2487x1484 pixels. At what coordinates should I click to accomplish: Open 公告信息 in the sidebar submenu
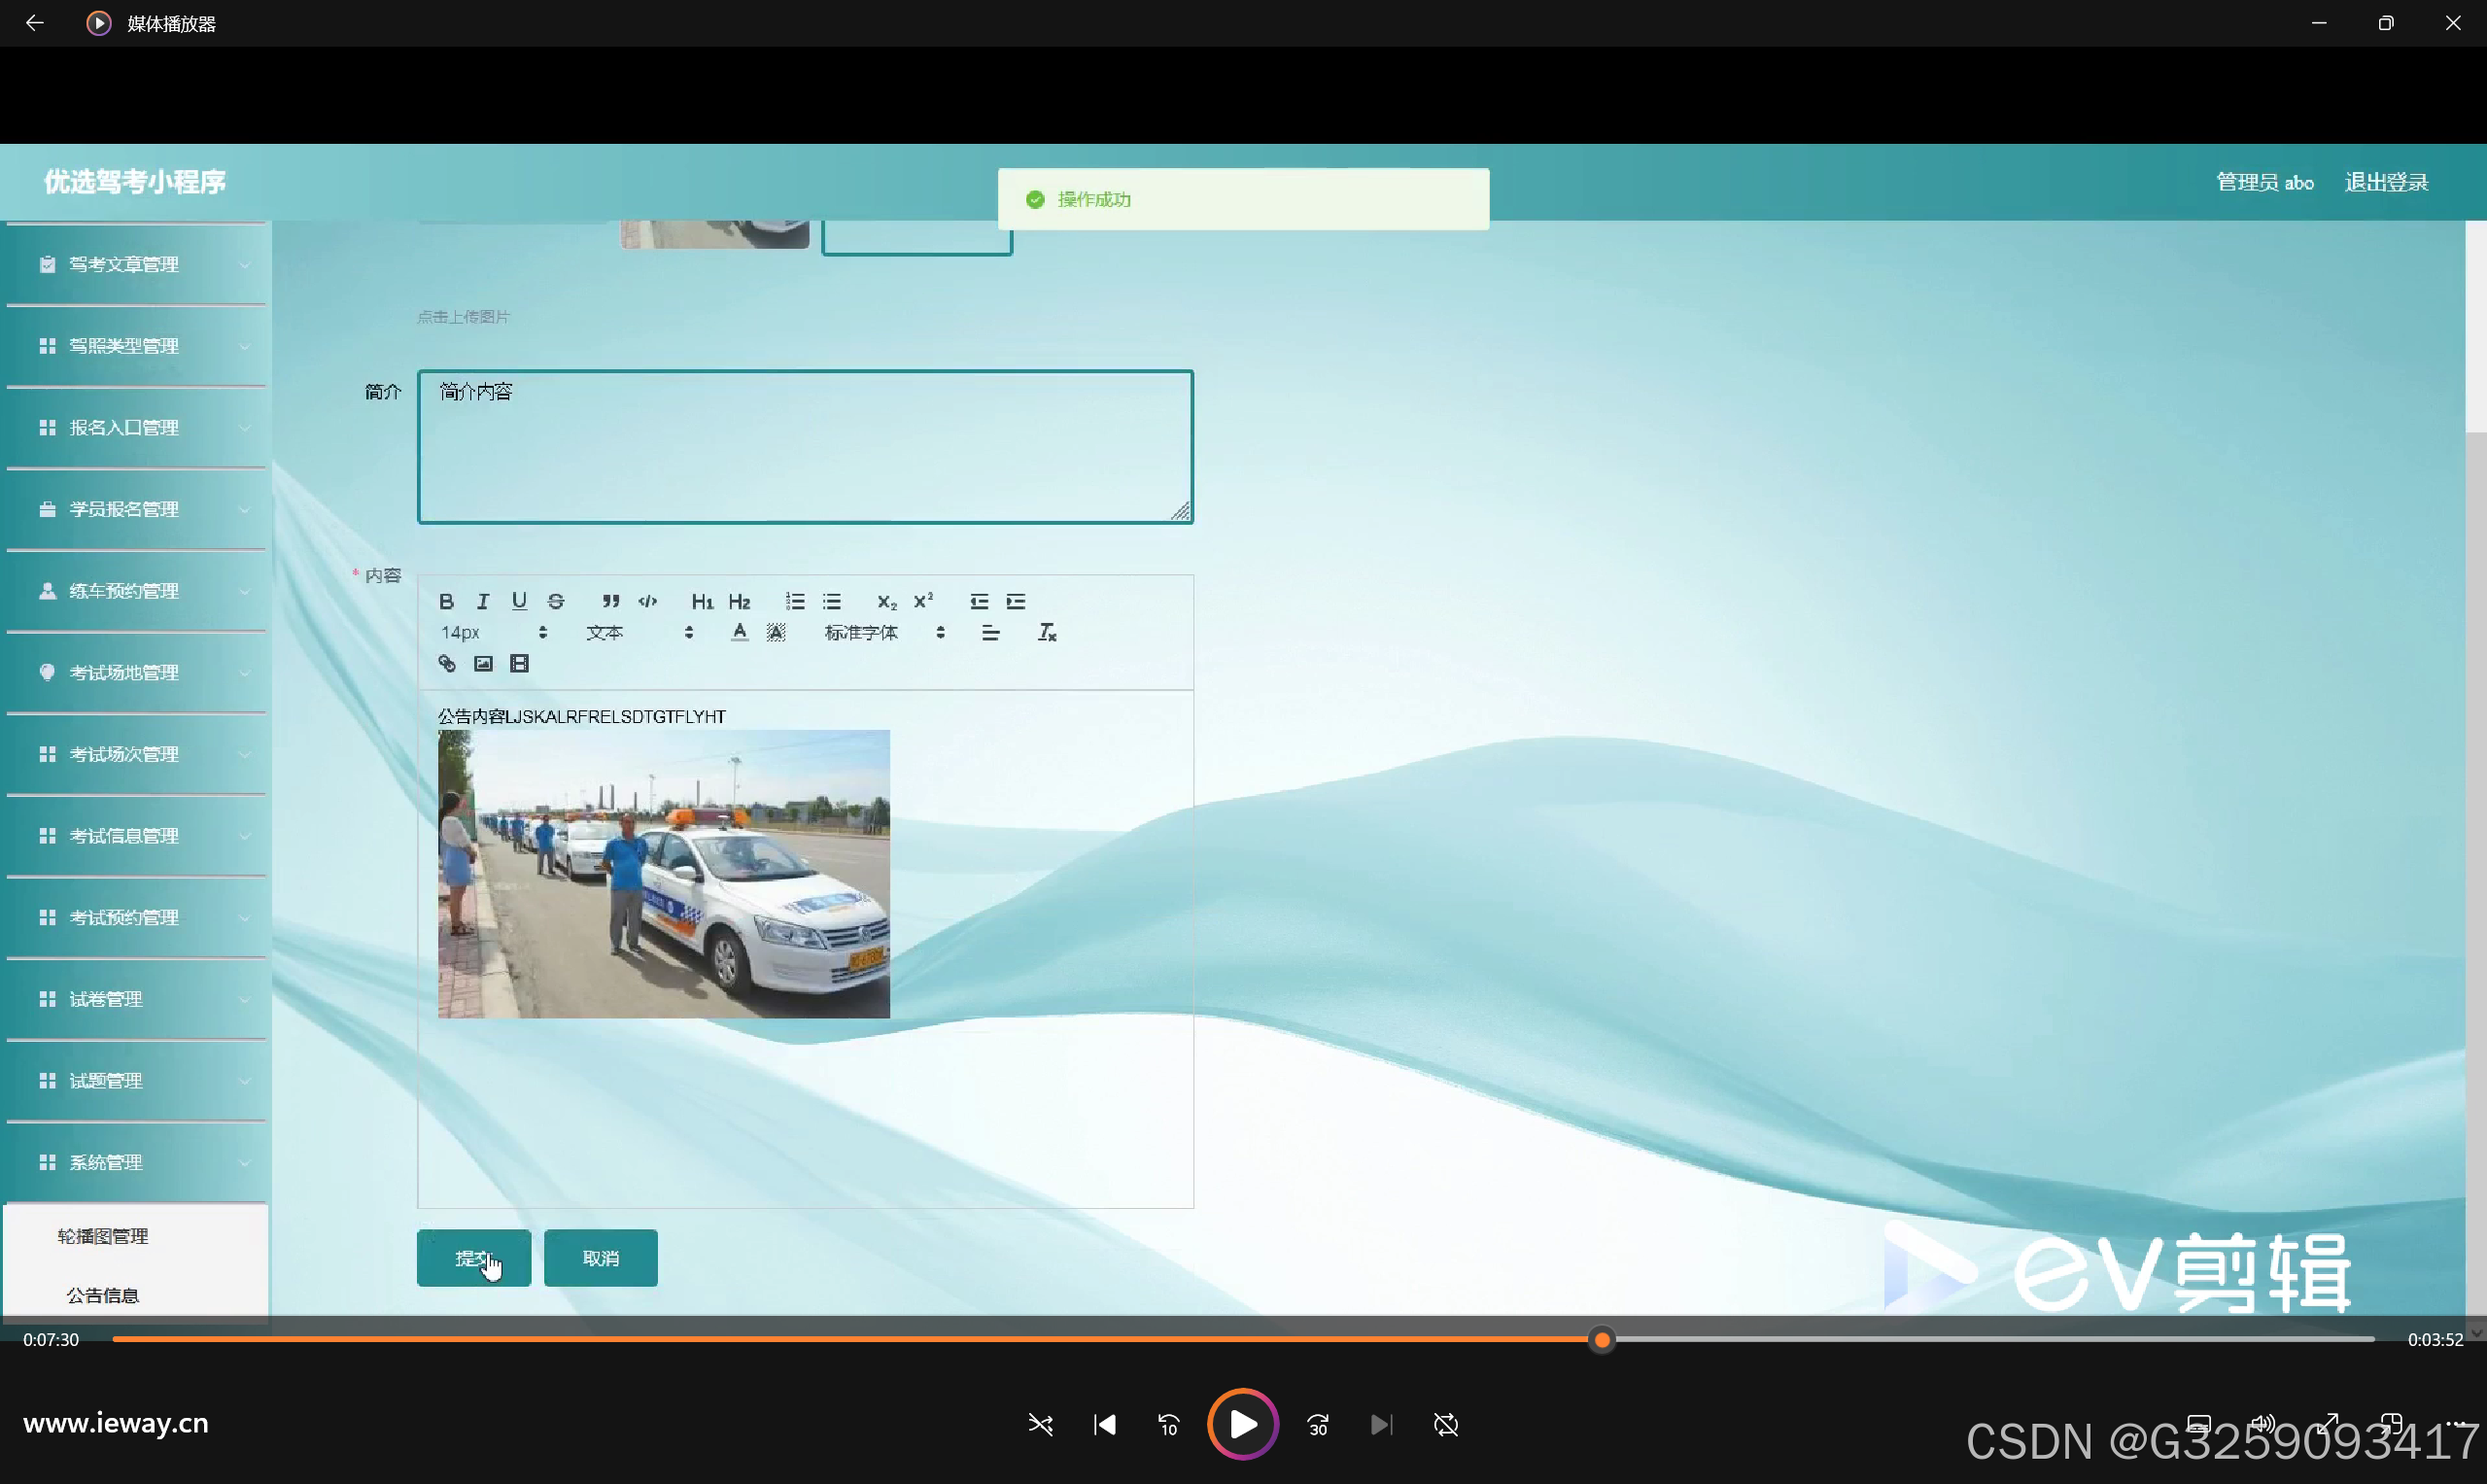[103, 1295]
